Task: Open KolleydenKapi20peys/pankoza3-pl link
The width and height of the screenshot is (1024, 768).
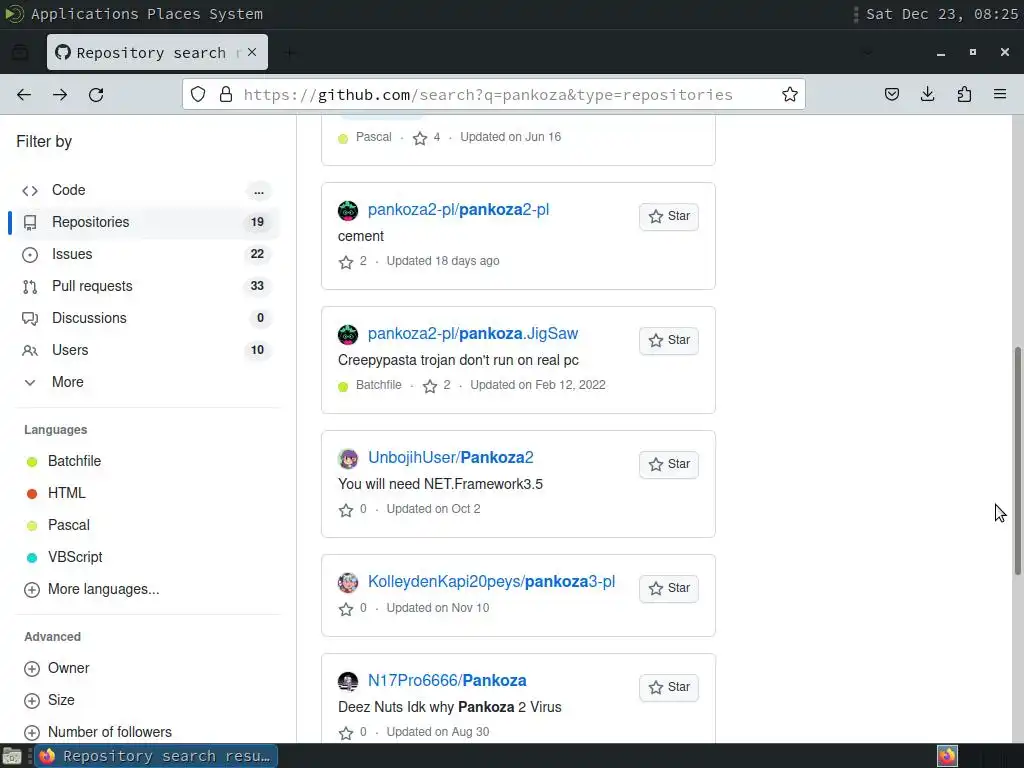Action: click(x=492, y=582)
